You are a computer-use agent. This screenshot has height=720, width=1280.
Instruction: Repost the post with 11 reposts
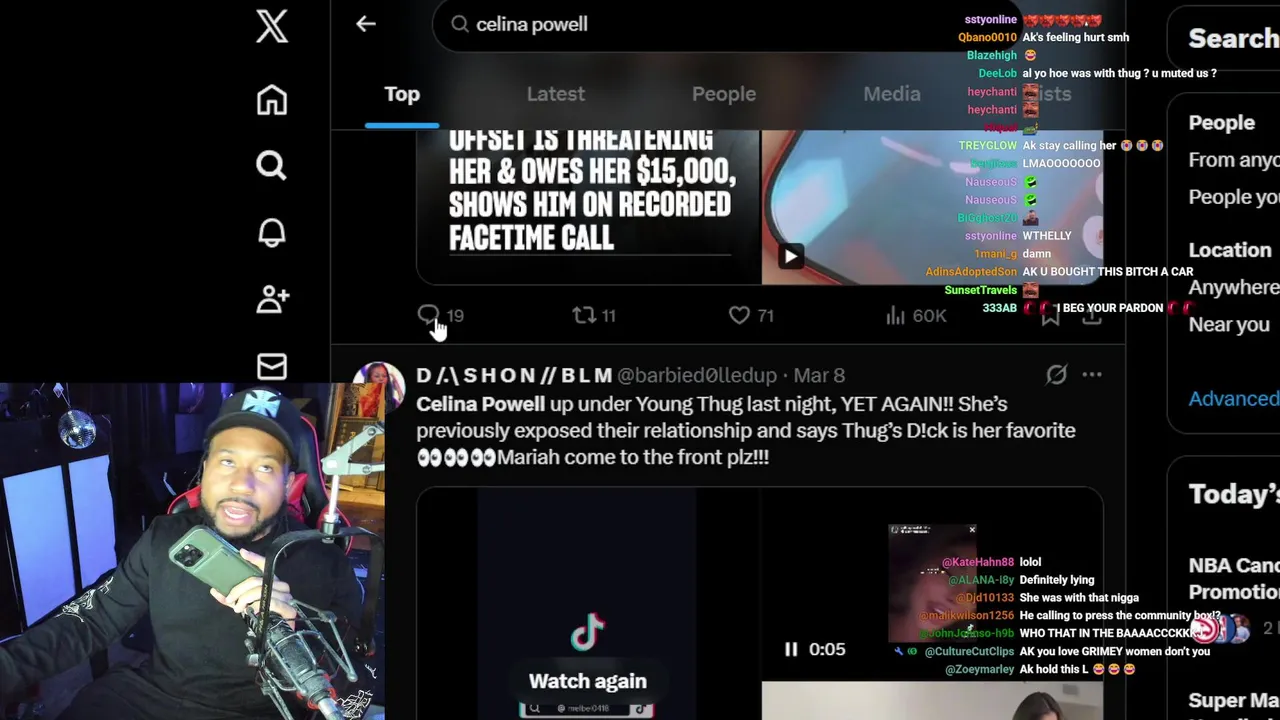594,316
